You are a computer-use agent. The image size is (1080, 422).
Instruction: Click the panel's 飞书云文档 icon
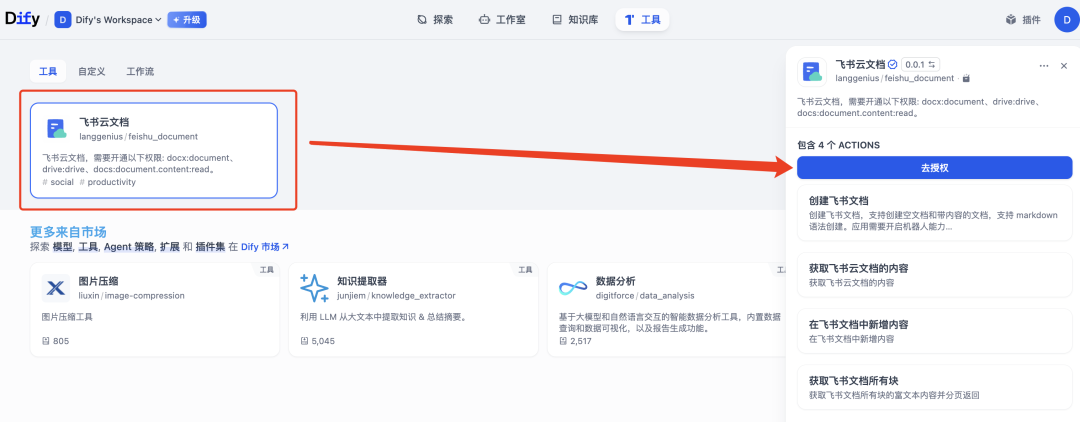pyautogui.click(x=811, y=72)
